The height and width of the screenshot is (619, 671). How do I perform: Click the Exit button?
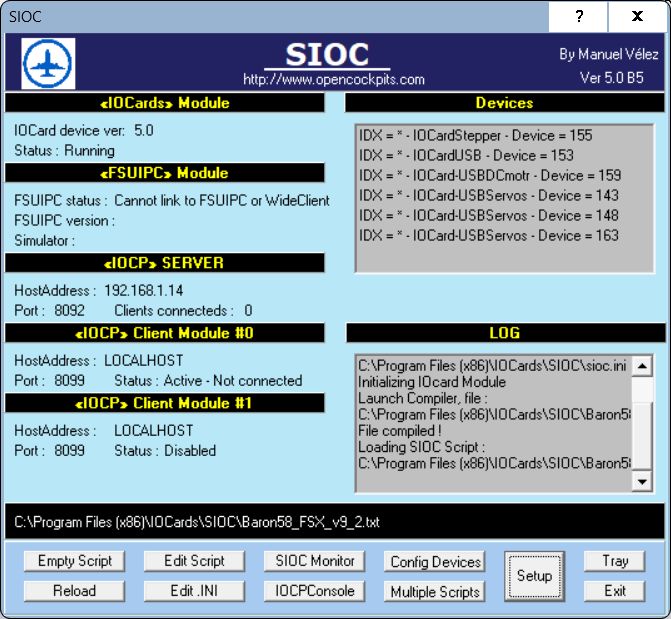tap(615, 591)
